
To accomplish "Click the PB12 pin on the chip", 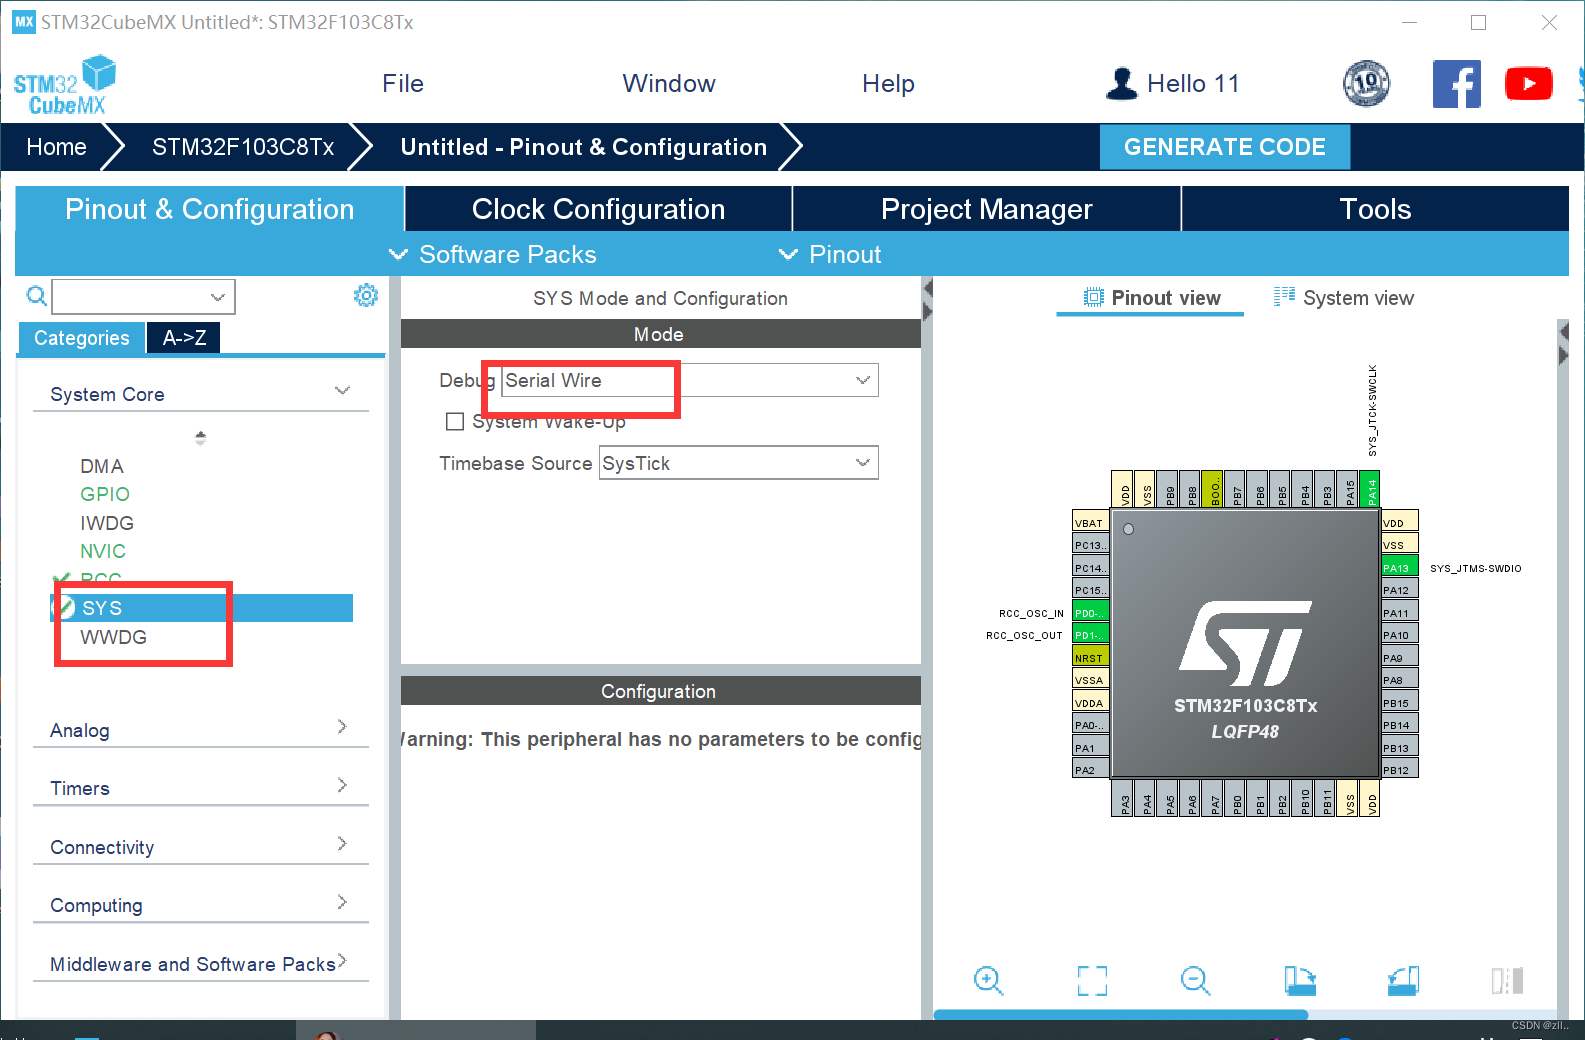I will pos(1399,770).
